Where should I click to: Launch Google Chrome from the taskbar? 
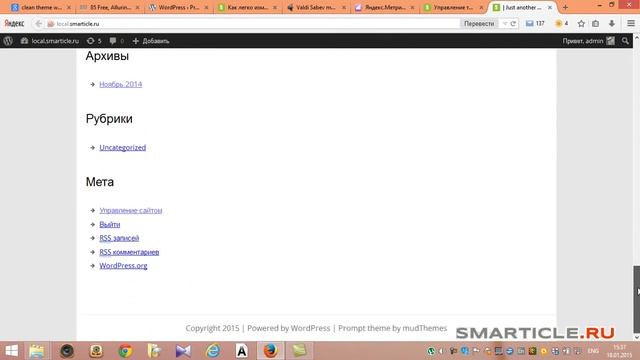coord(125,351)
